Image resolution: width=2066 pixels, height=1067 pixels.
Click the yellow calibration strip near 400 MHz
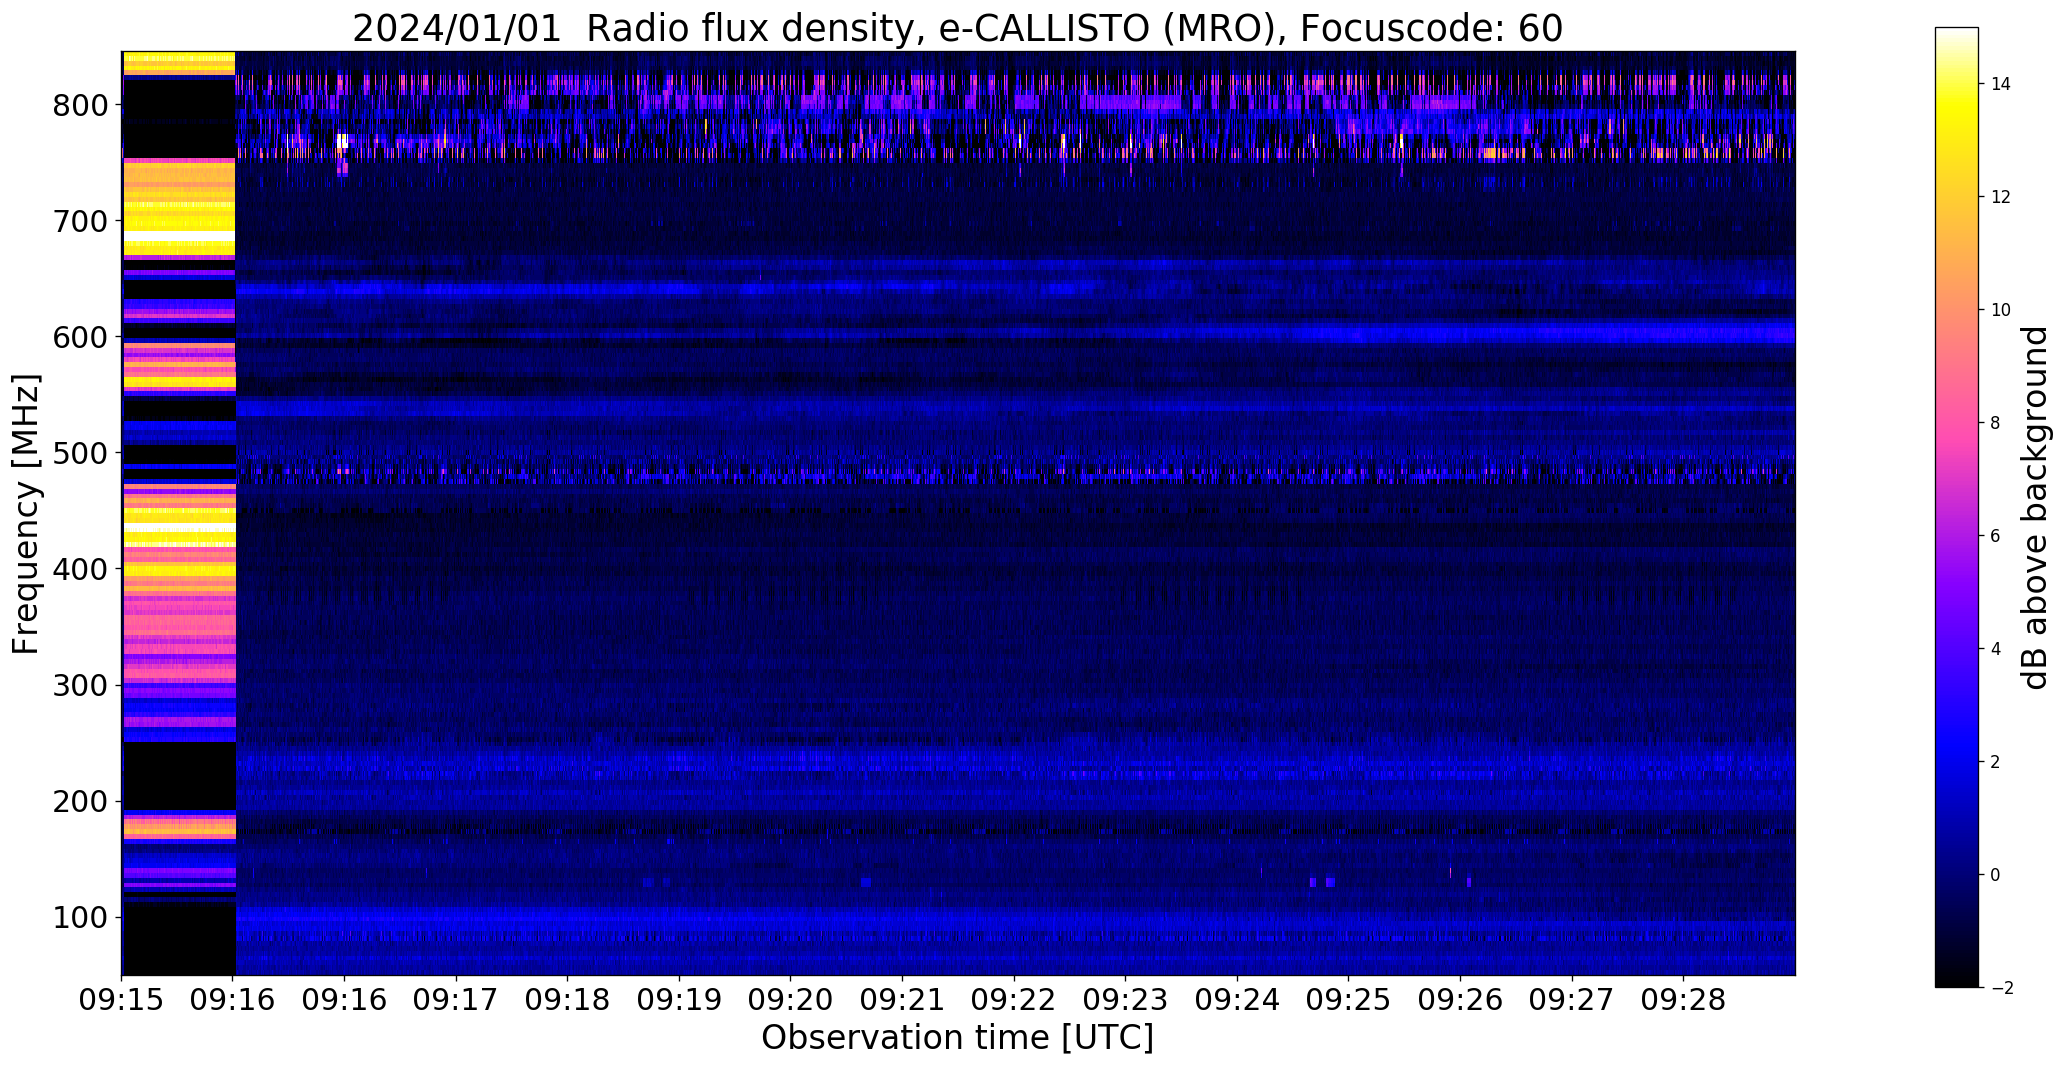click(179, 571)
